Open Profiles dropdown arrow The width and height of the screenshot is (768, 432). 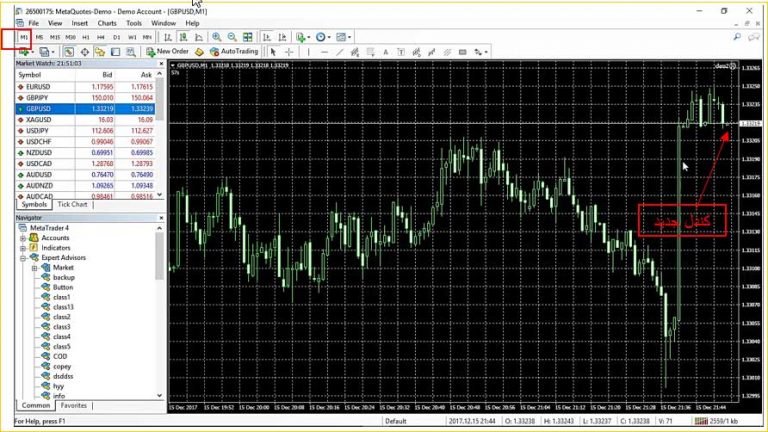52,52
